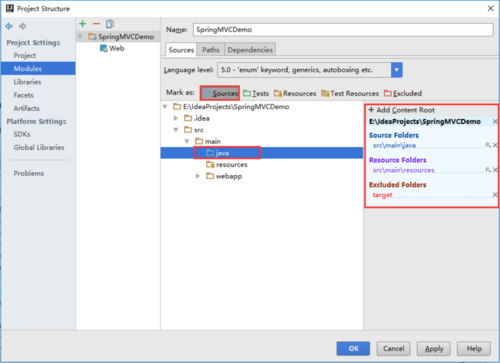Open Global Libraries settings
The height and width of the screenshot is (363, 500).
tap(39, 147)
